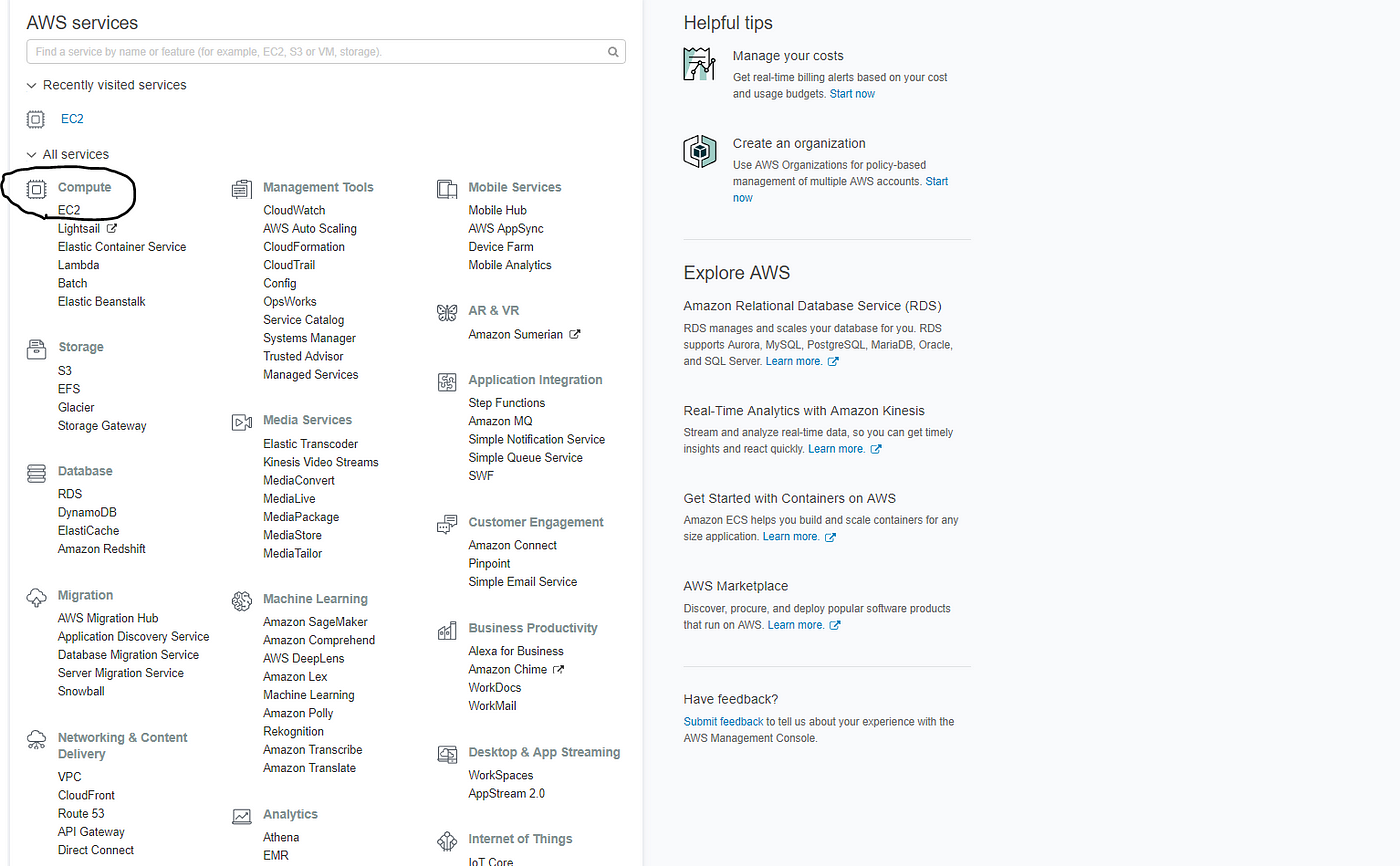
Task: Open Elastic Container Service
Action: click(x=122, y=247)
